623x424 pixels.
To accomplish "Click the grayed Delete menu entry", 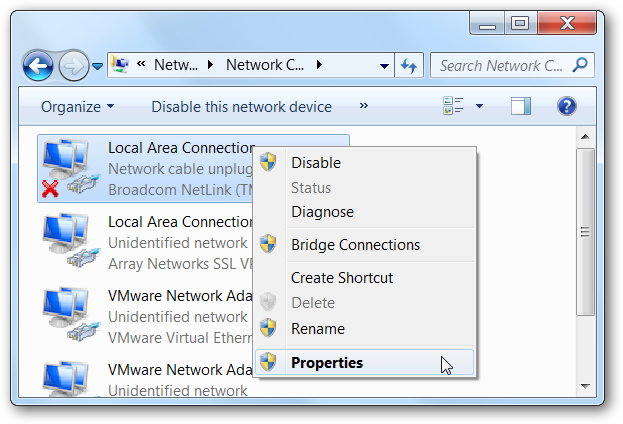I will (365, 303).
